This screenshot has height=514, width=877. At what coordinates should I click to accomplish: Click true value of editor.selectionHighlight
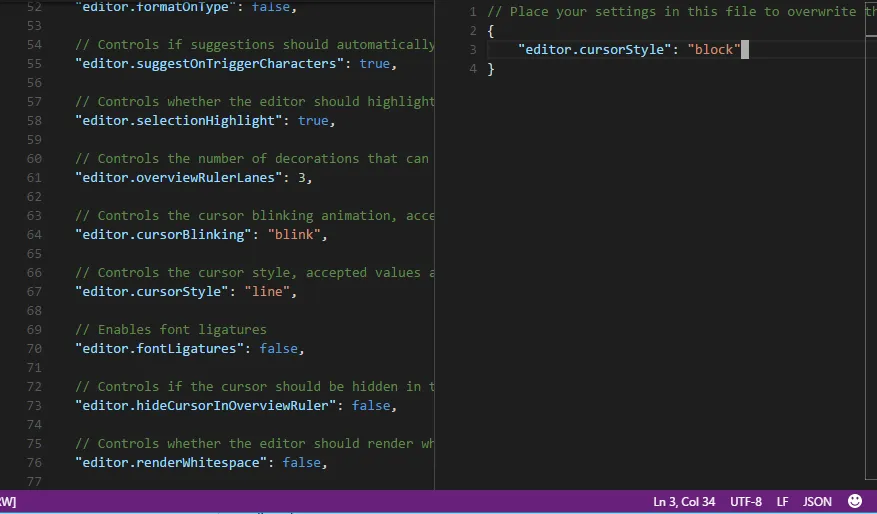[312, 121]
